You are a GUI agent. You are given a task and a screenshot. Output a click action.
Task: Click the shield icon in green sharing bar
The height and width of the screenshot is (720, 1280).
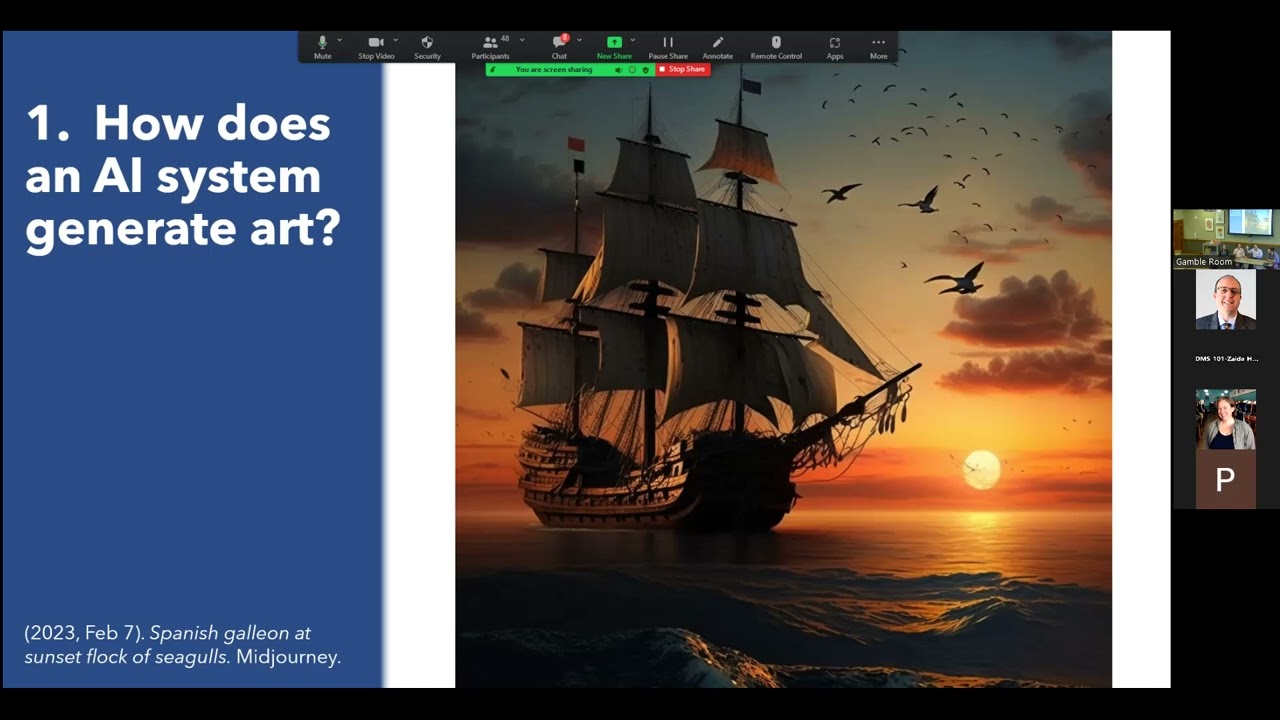click(x=646, y=70)
